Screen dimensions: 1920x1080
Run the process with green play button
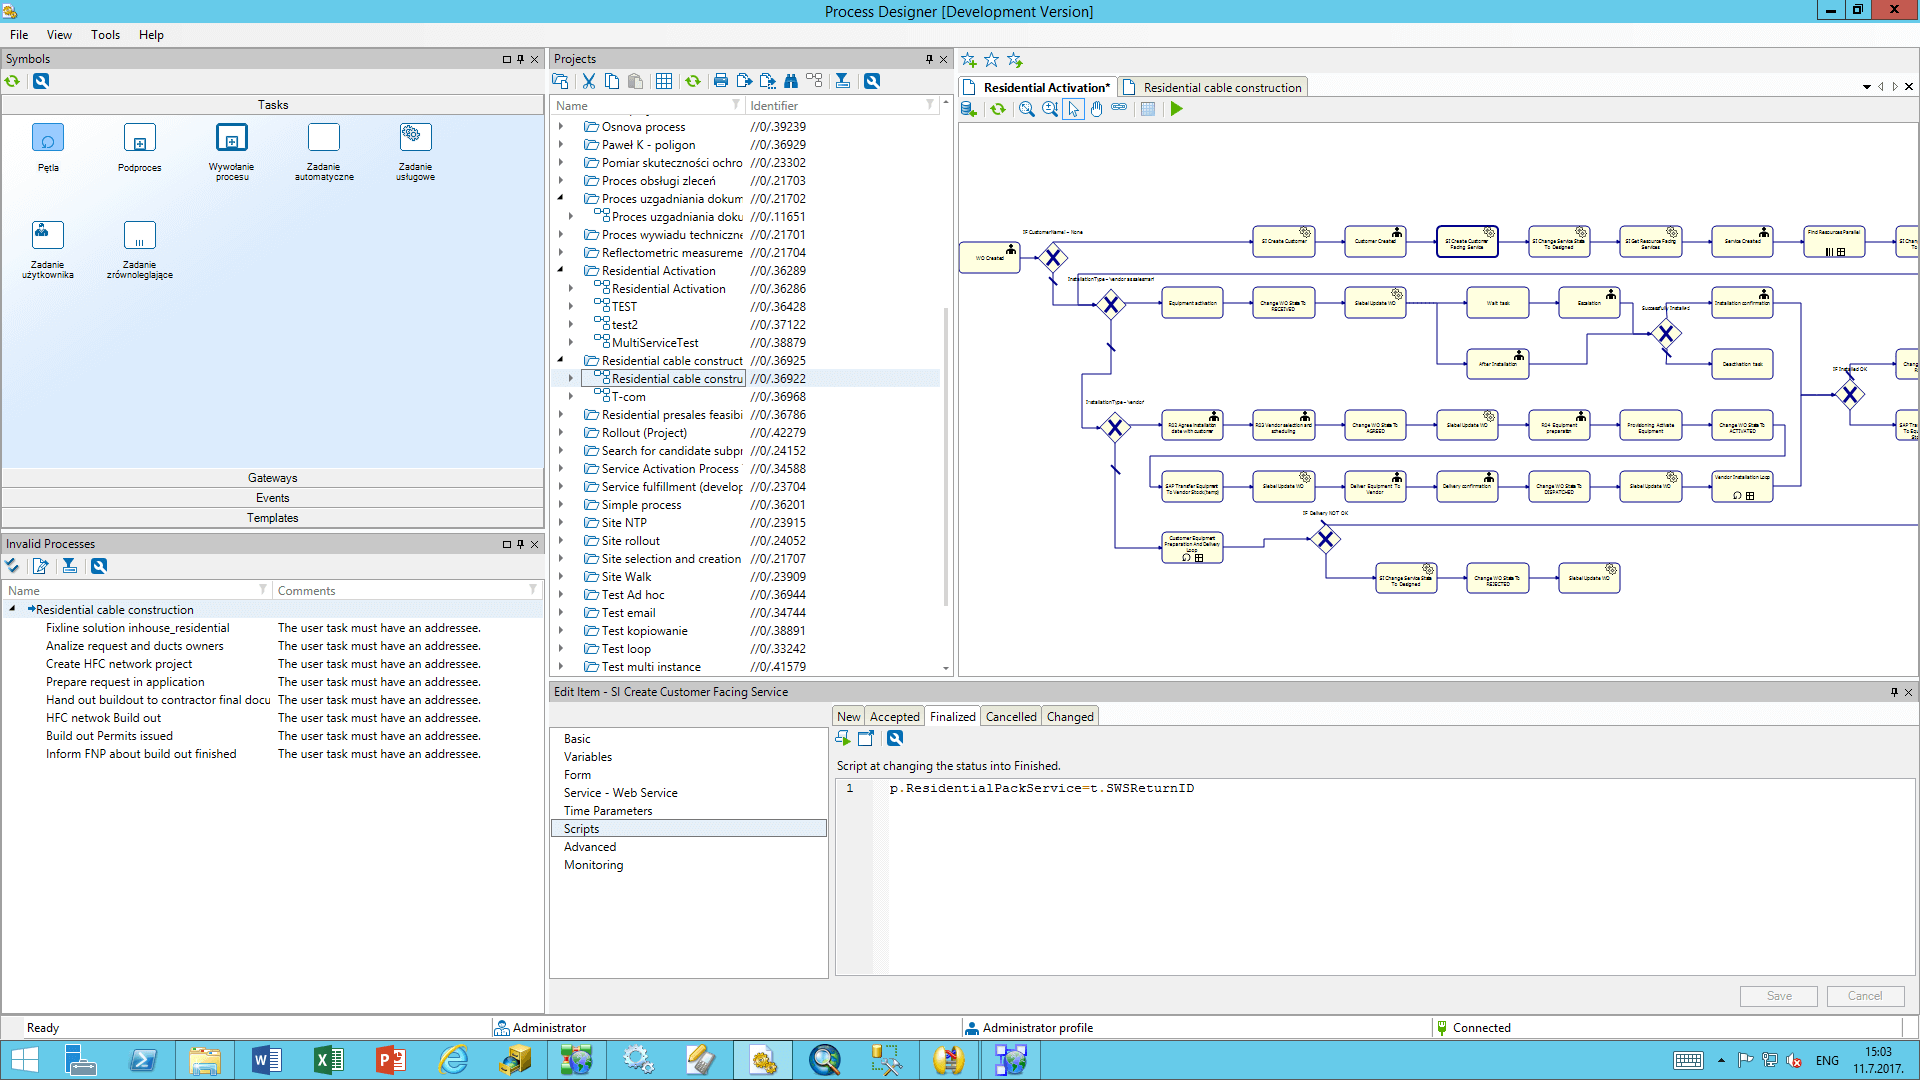click(x=1177, y=109)
